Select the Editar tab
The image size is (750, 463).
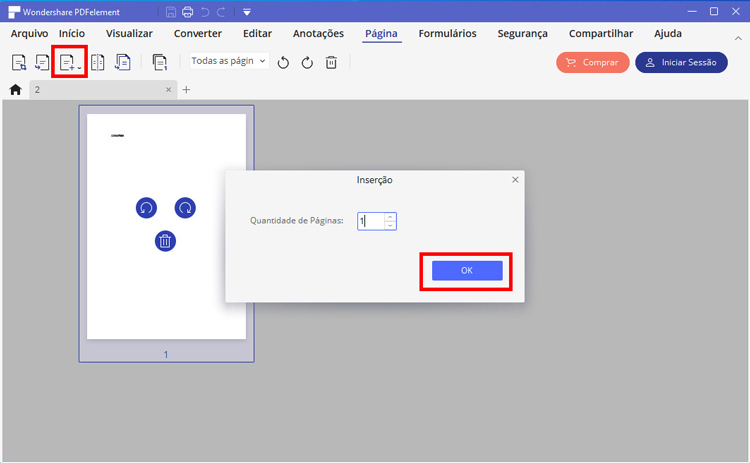click(x=257, y=33)
